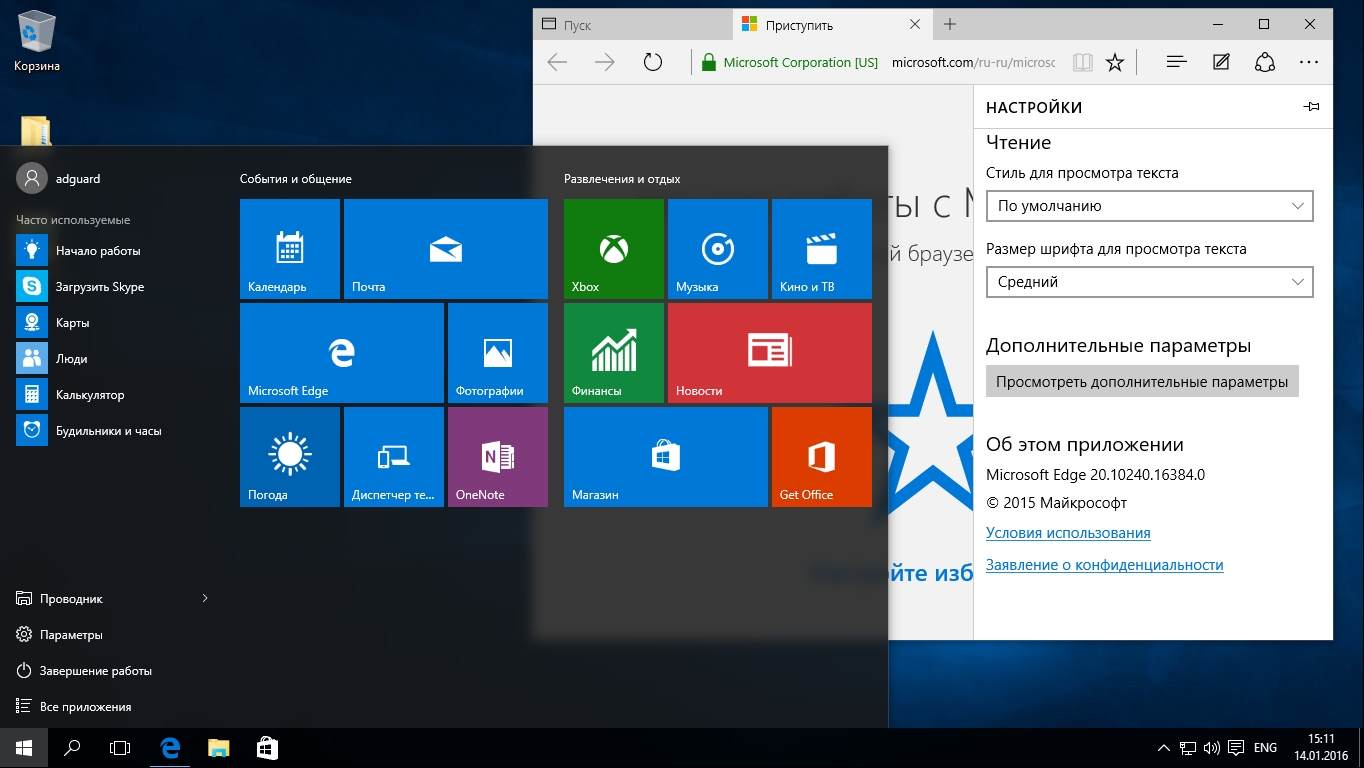Screen dimensions: 1364x768
Task: Open font size dropdown 'Средний'
Action: coord(1149,282)
